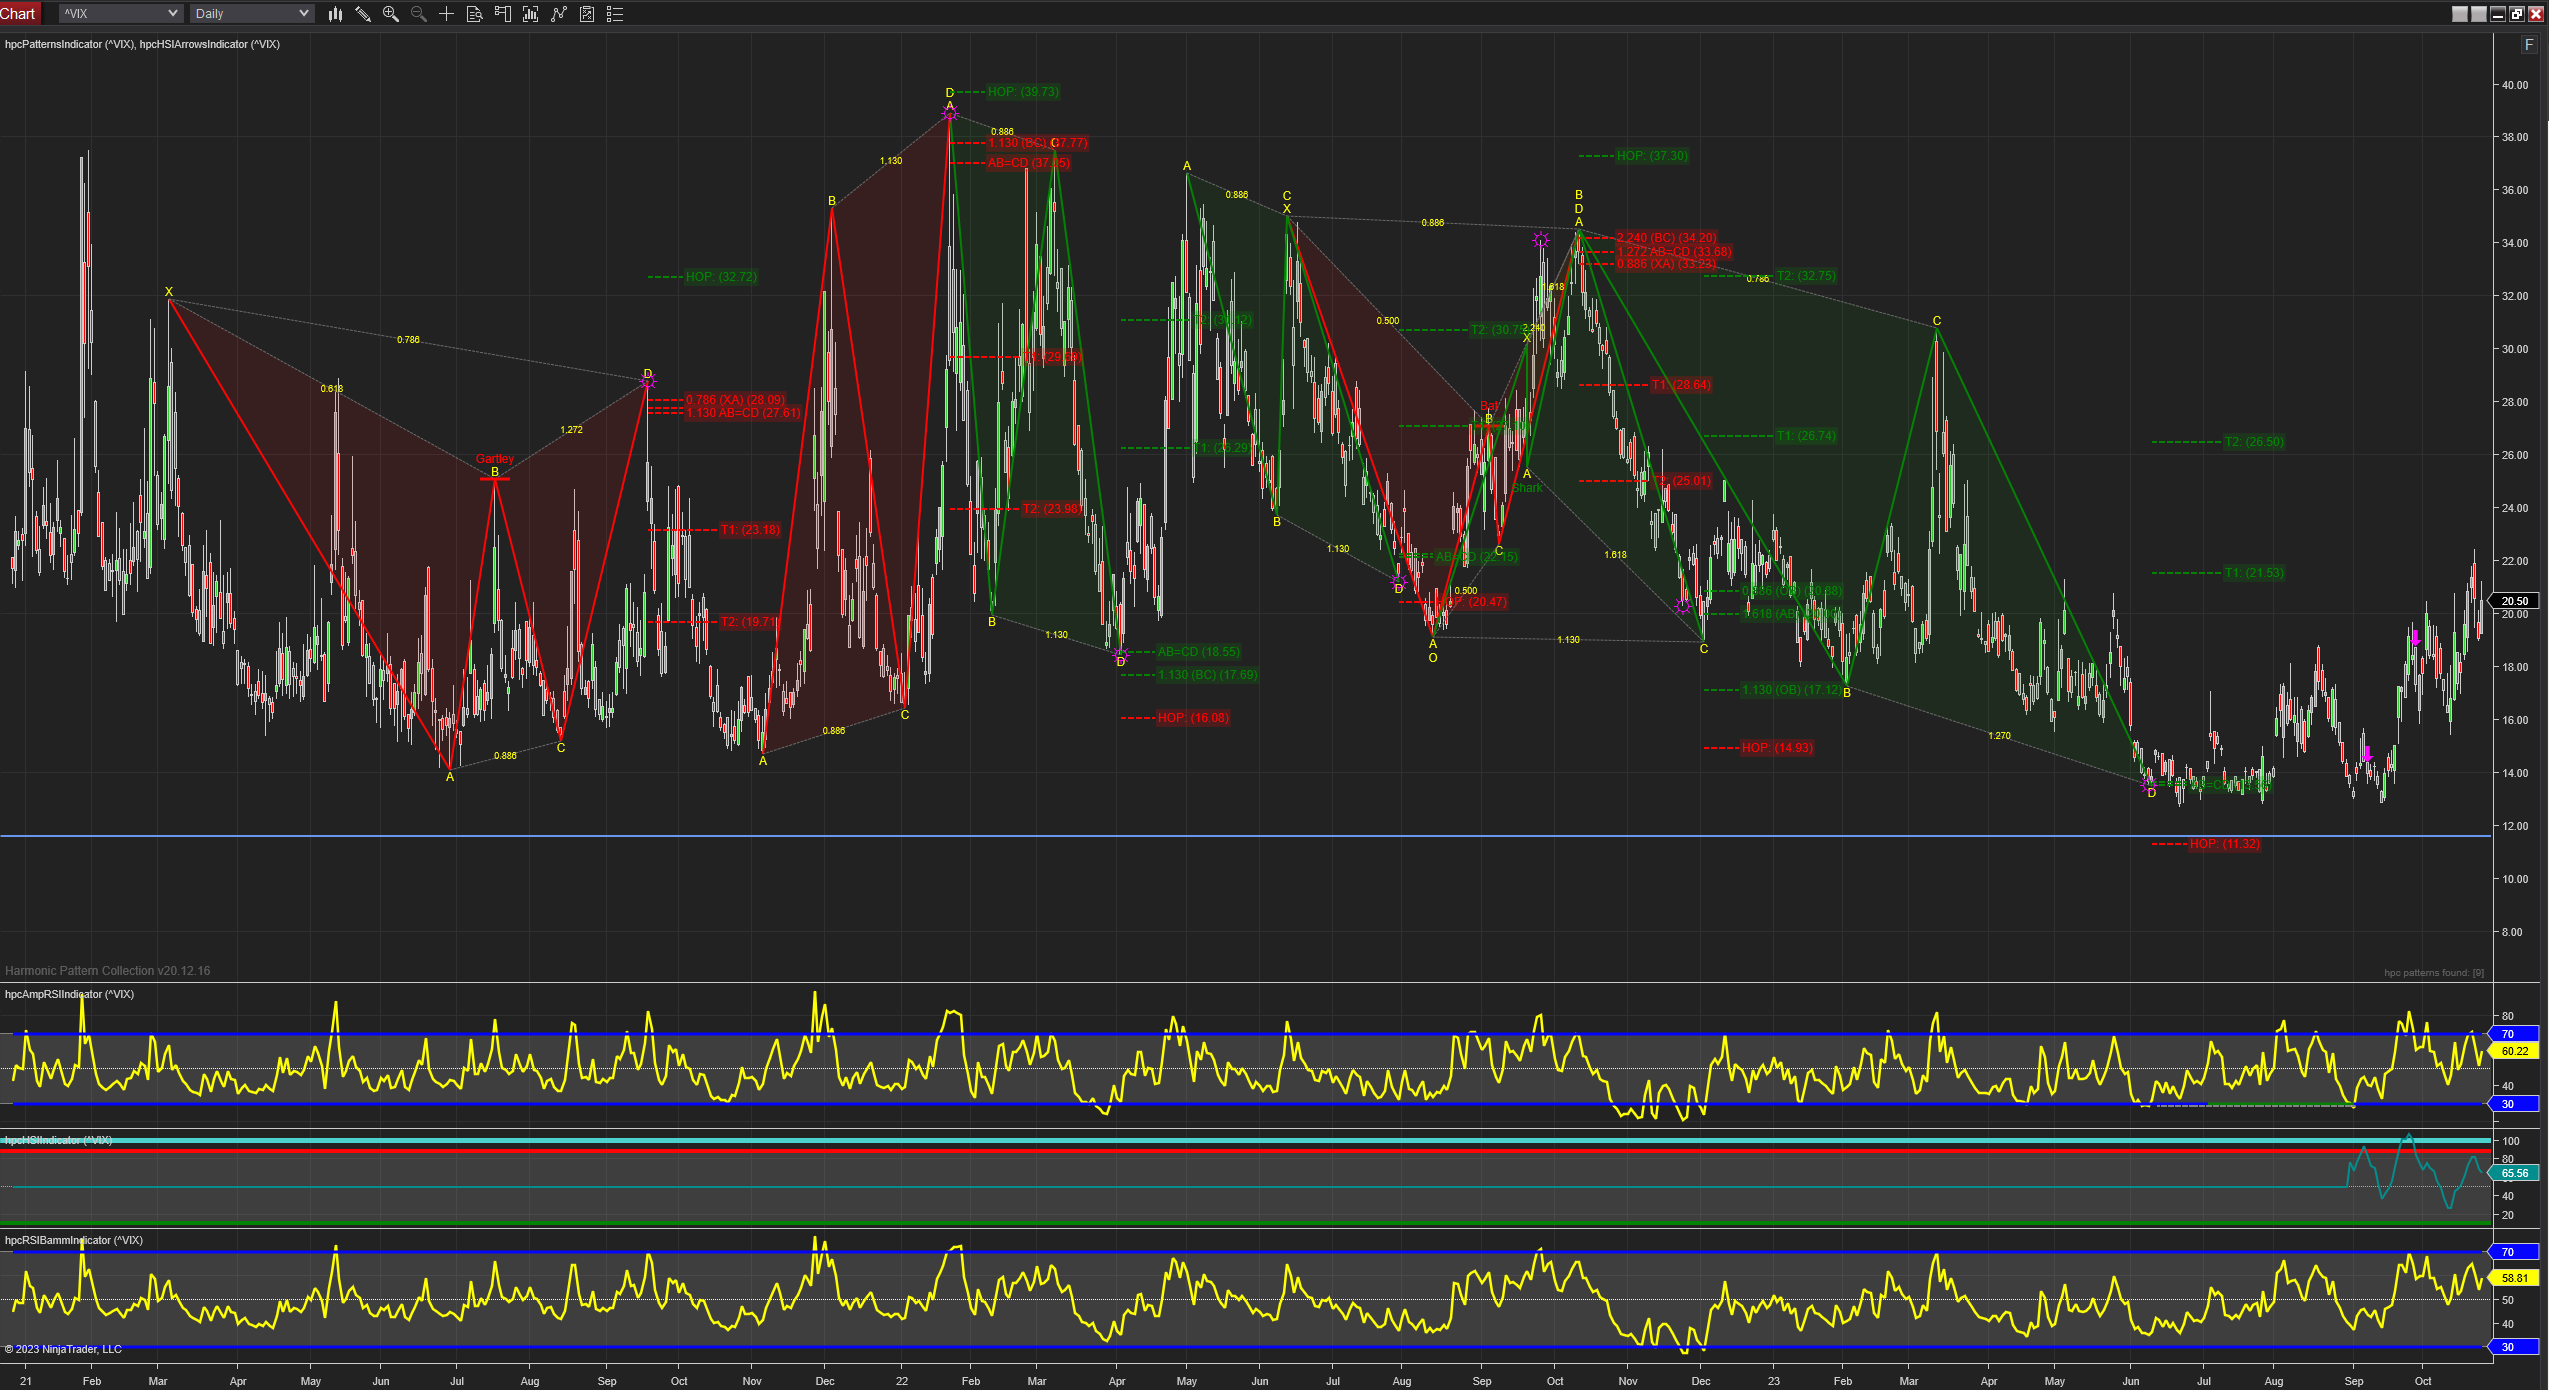Toggle the F fixed-scale button
Image resolution: width=2549 pixels, height=1390 pixels.
pos(2529,45)
